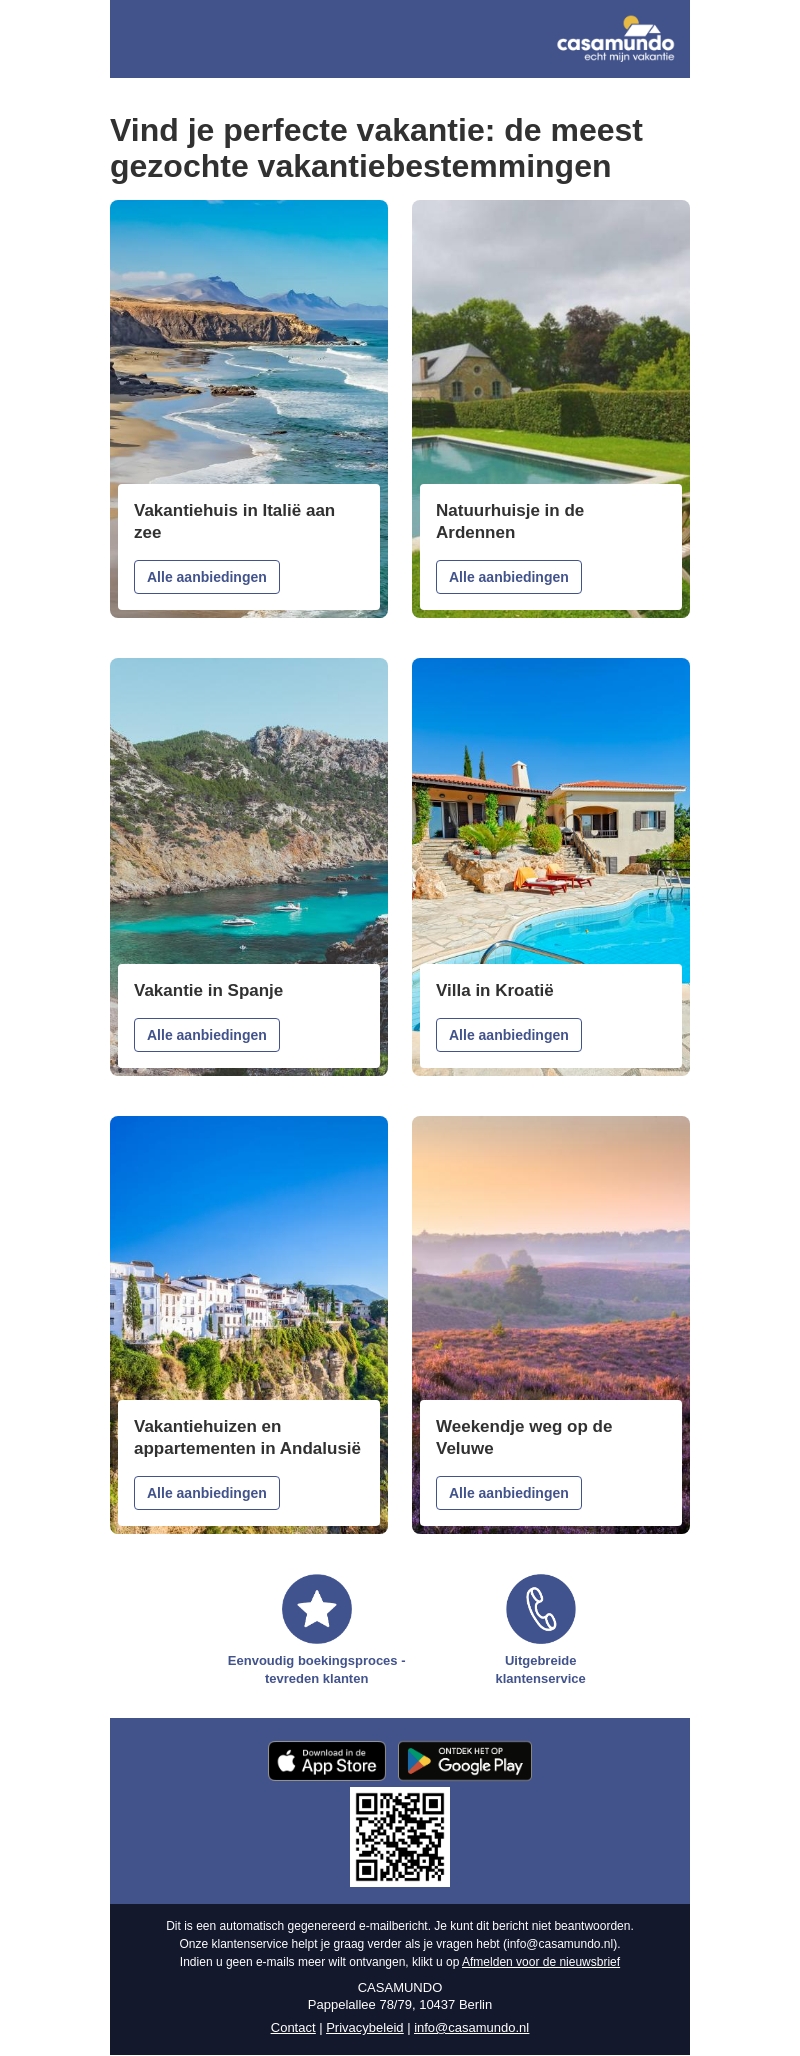Click the Italian coastline beach photo
Screen dimensions: 800x2056
[249, 342]
